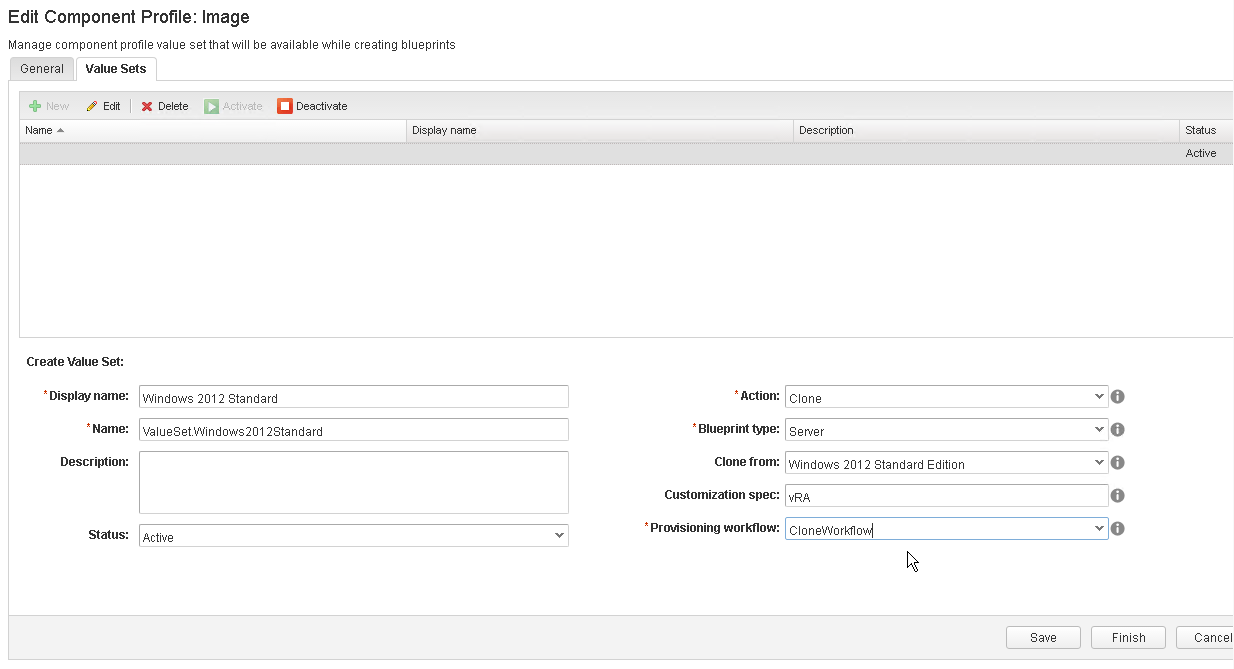1234x669 pixels.
Task: Open the Action dropdown
Action: (946, 397)
